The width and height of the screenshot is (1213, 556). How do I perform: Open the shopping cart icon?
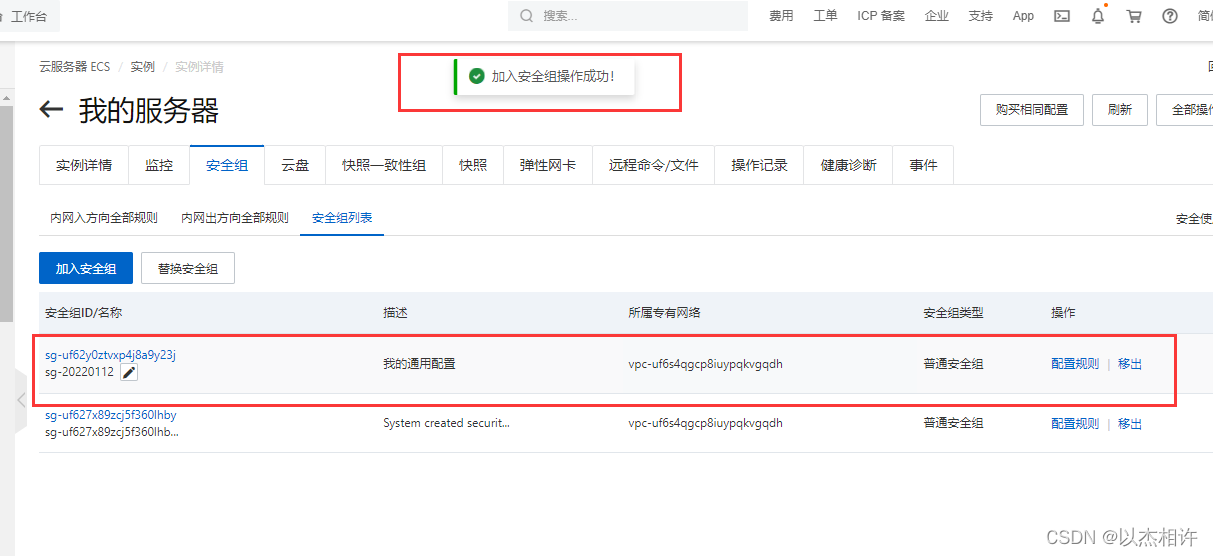(1134, 16)
